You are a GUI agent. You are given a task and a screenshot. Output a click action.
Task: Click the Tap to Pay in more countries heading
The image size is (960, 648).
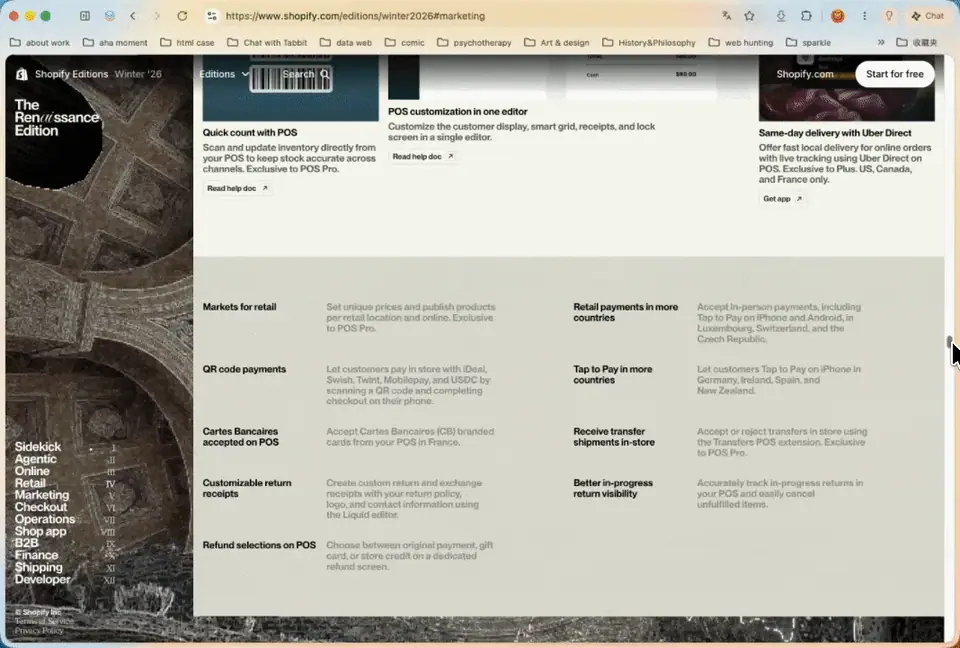[x=613, y=375]
